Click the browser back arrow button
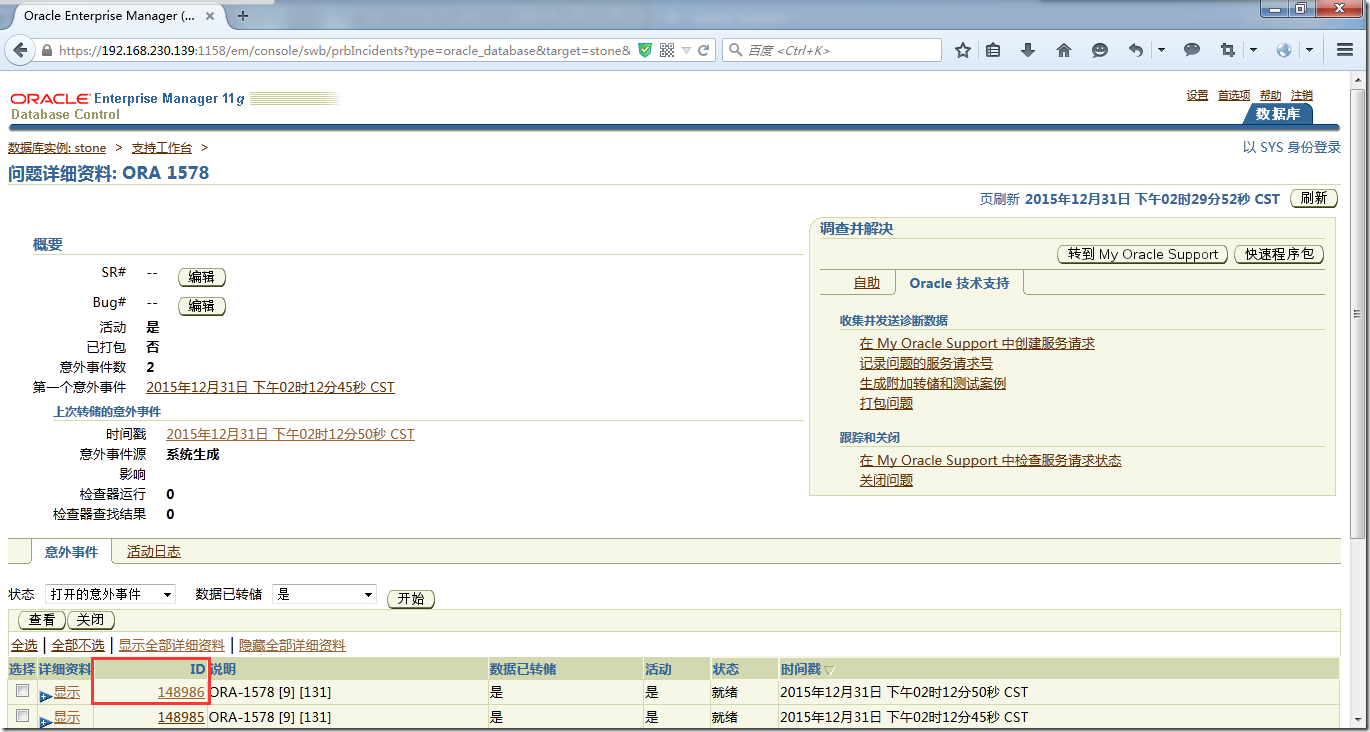The width and height of the screenshot is (1370, 732). pos(22,50)
